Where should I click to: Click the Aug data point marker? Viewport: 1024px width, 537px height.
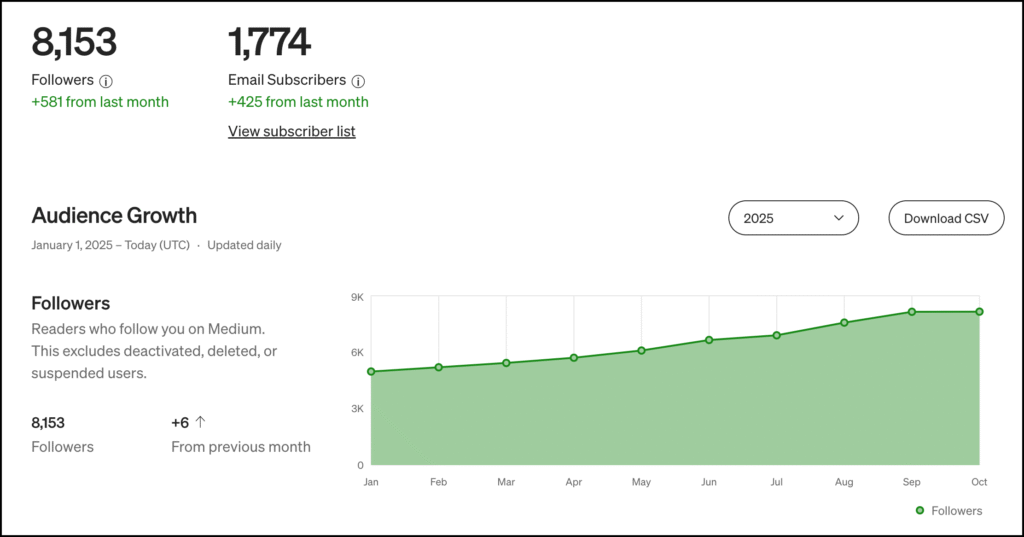tap(844, 323)
